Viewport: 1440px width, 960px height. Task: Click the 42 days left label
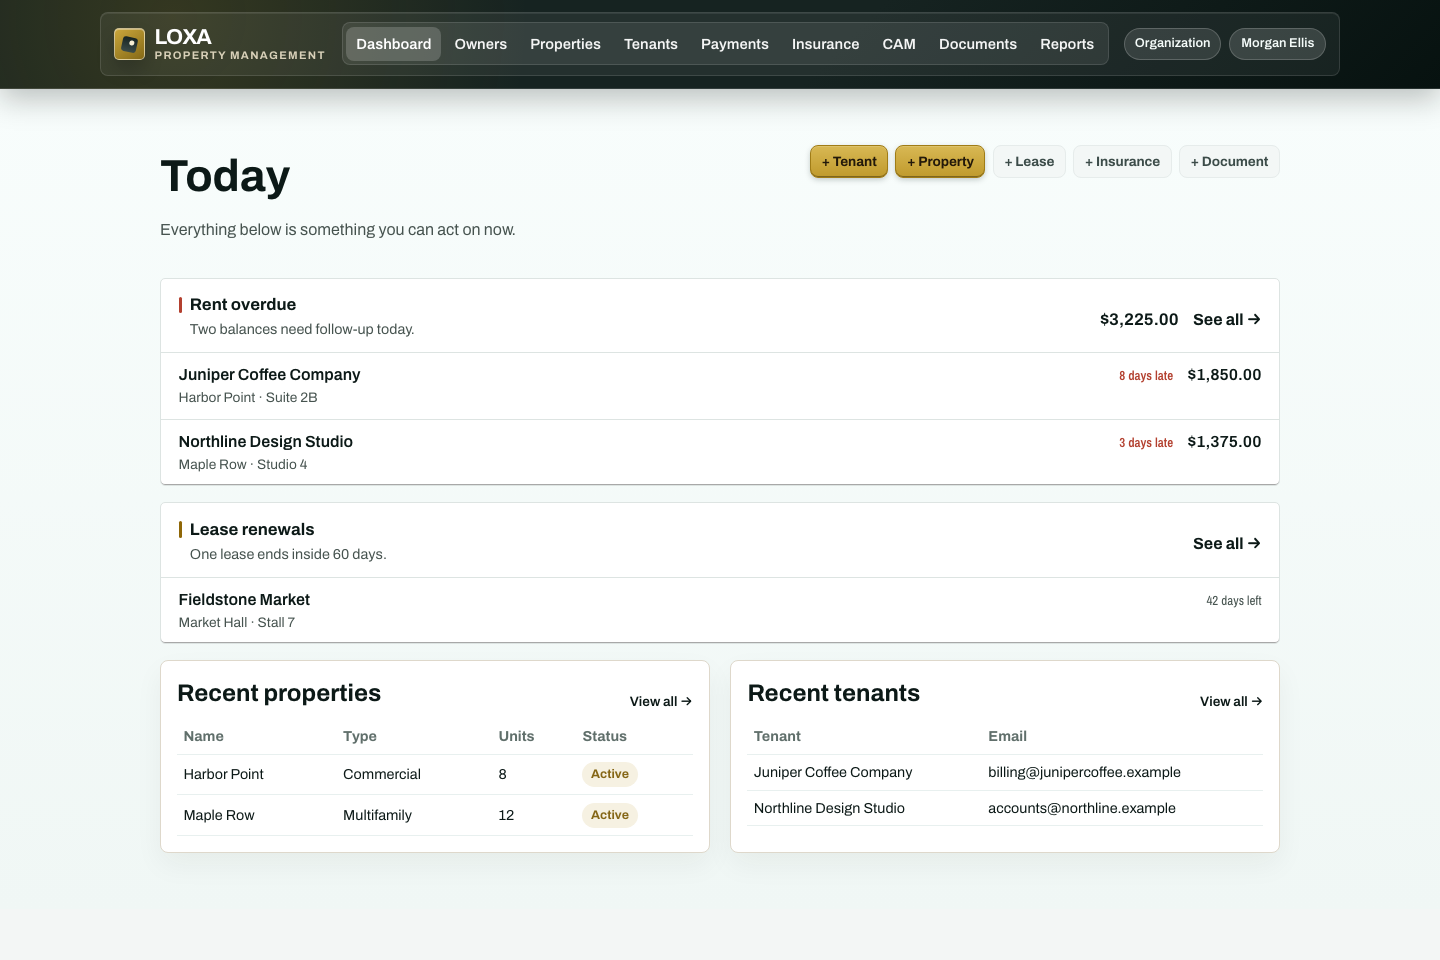pos(1234,601)
